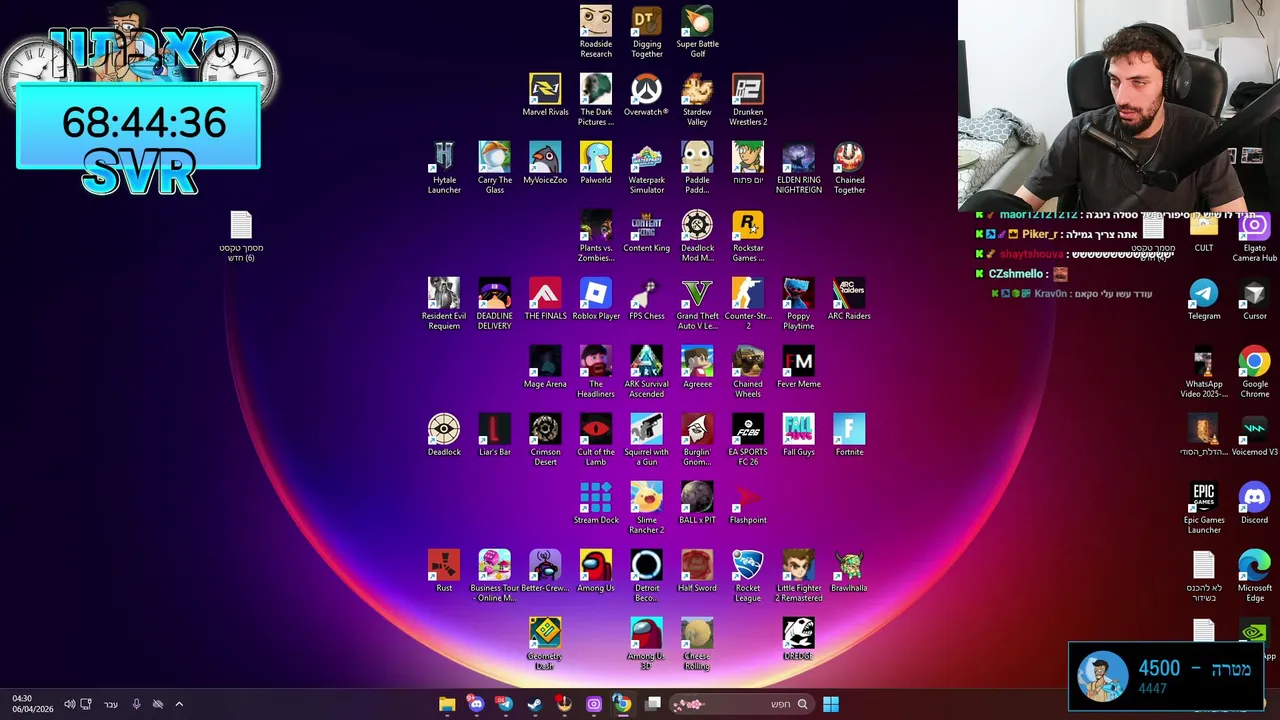Screen dimensions: 1280x720
Task: Click the taskbar search box
Action: pyautogui.click(x=740, y=704)
